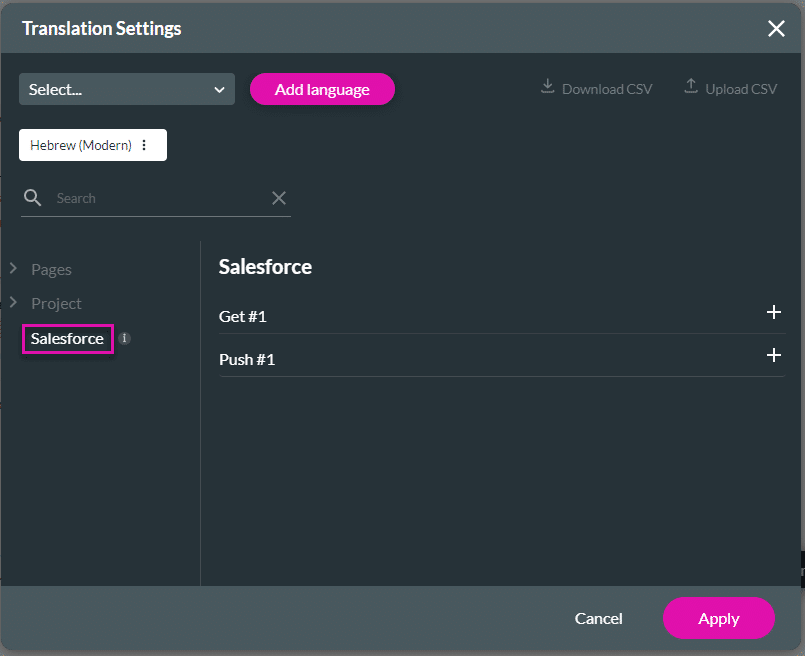Select the Push #1 translation row
The height and width of the screenshot is (656, 805).
click(450, 359)
